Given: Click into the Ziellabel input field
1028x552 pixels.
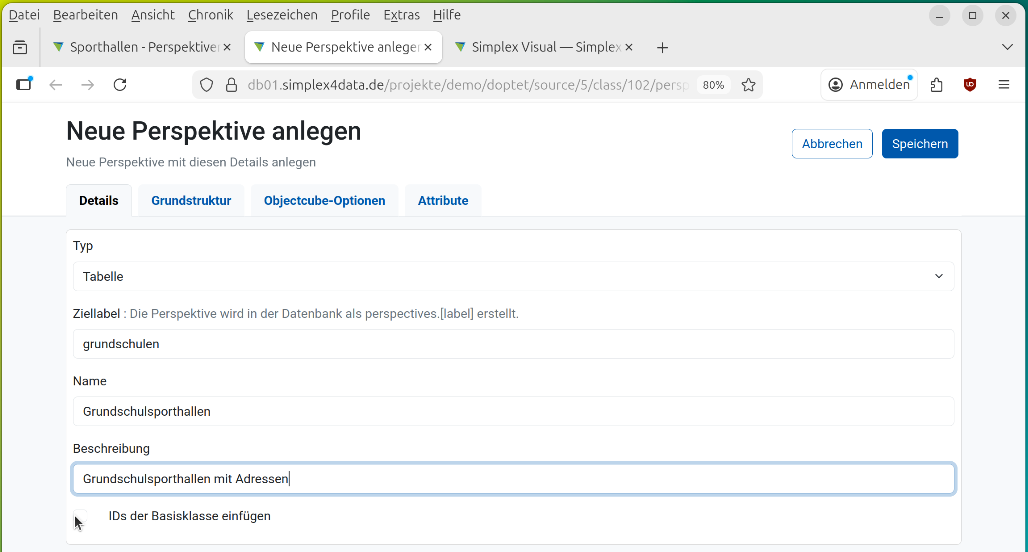Looking at the screenshot, I should [x=513, y=344].
